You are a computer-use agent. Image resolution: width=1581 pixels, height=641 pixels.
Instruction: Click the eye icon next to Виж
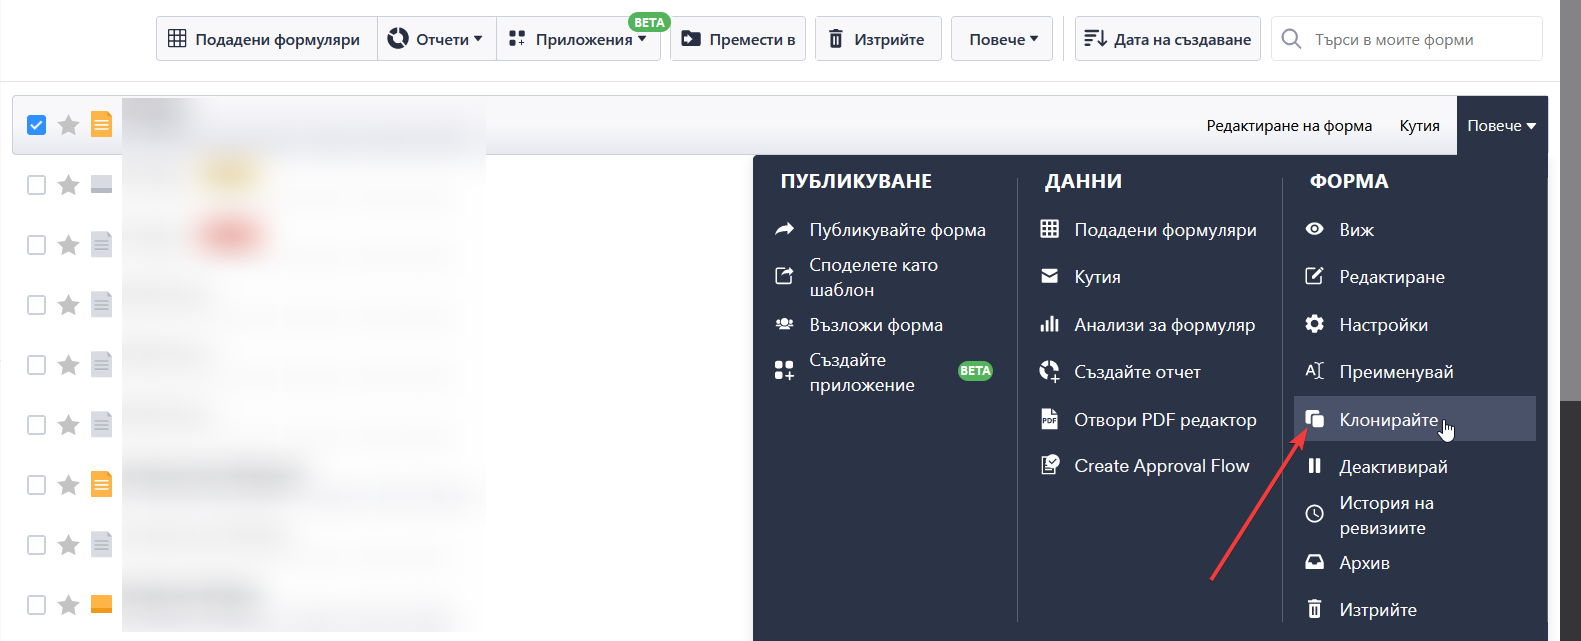click(1314, 230)
